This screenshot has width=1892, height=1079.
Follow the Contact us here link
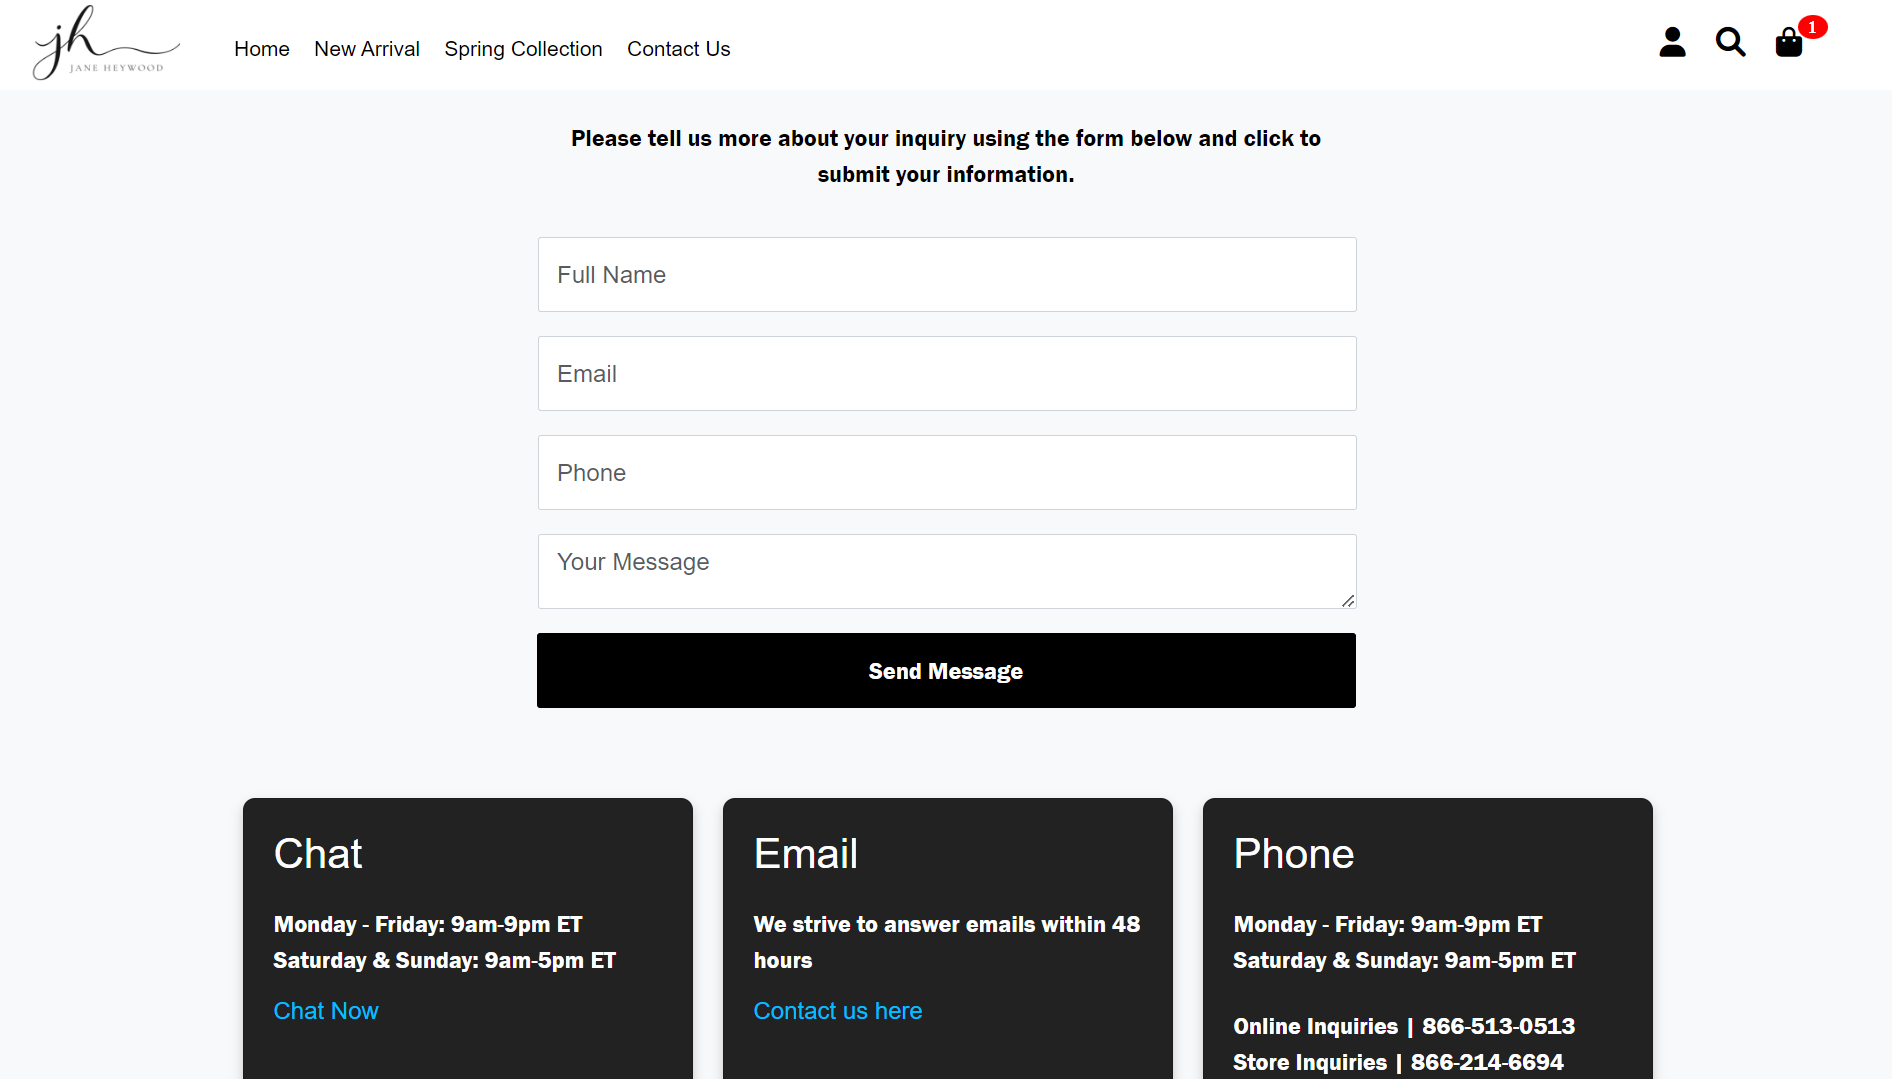(837, 1011)
